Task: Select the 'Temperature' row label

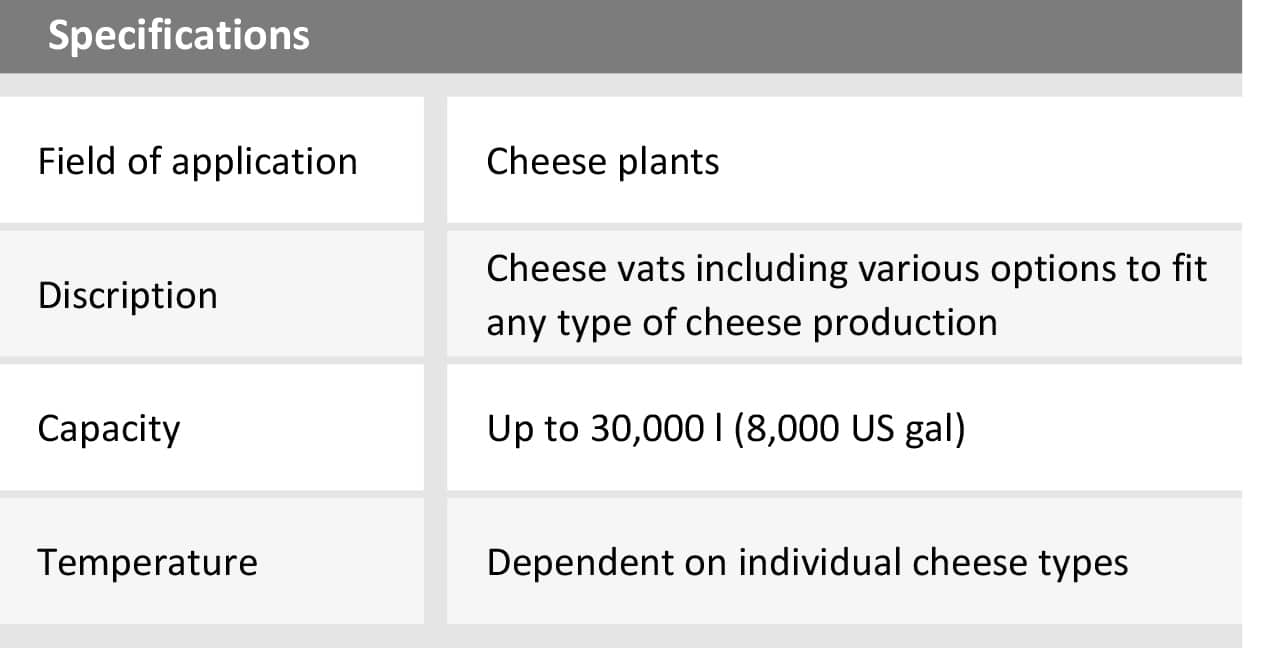Action: click(x=147, y=562)
